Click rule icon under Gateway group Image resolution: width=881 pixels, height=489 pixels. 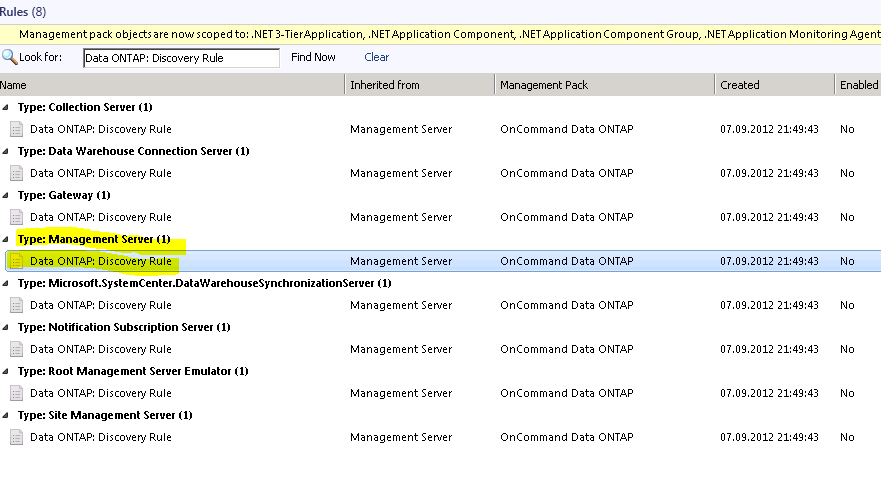(16, 217)
